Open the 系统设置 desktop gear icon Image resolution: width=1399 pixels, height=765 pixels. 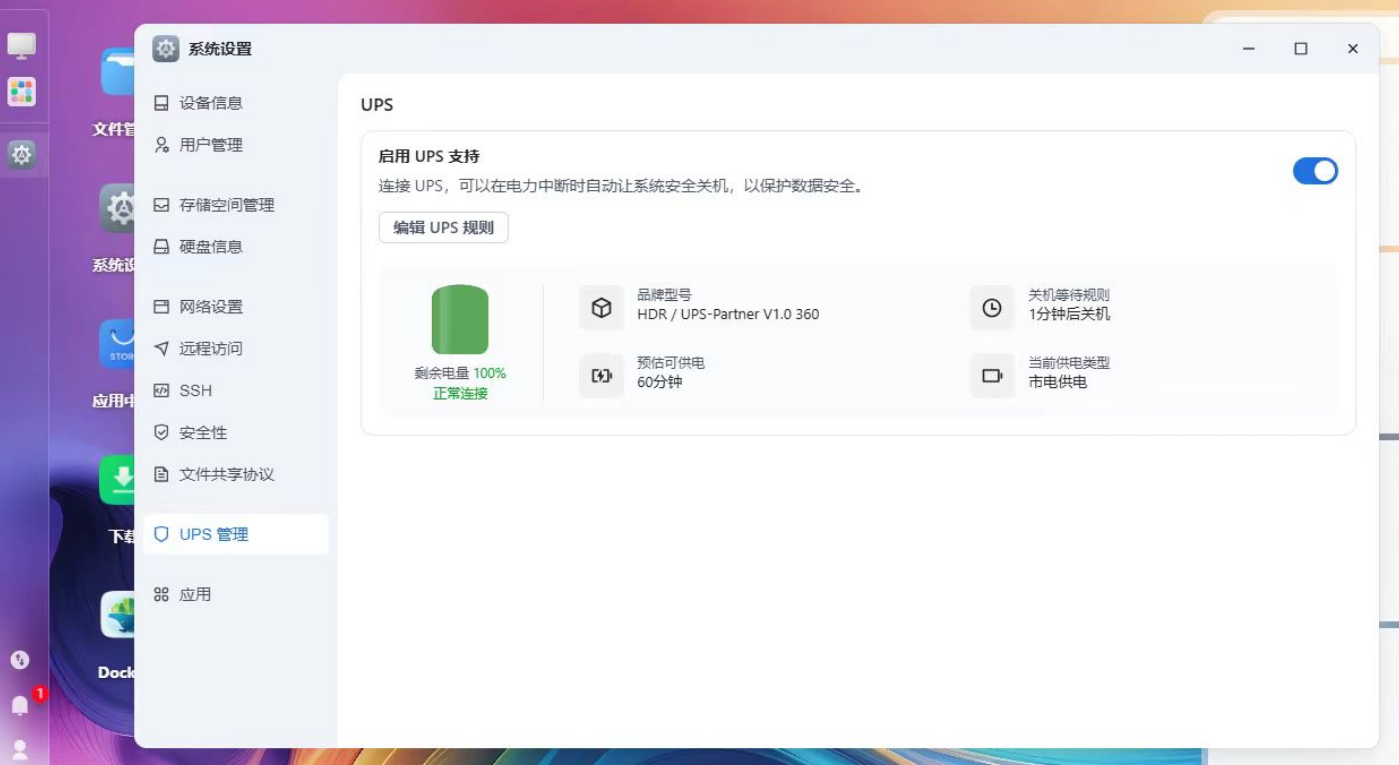pos(118,208)
